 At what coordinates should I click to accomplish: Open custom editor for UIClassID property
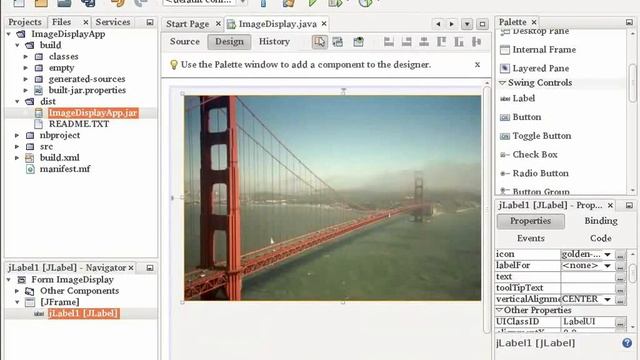[x=620, y=322]
